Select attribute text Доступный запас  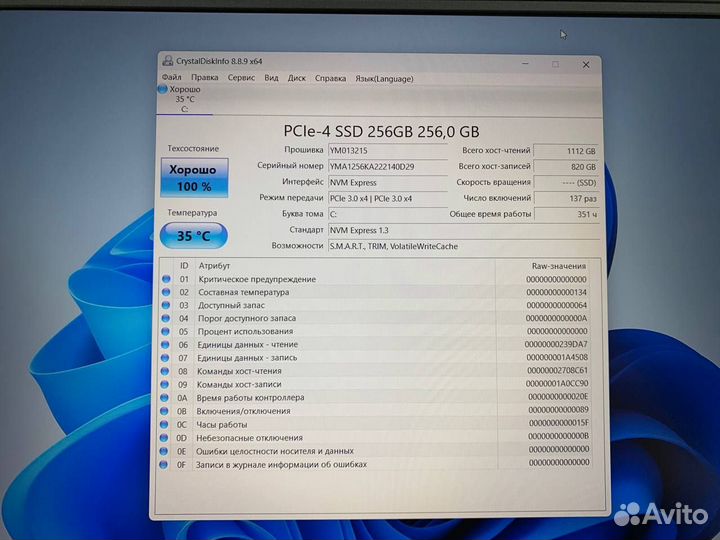pyautogui.click(x=231, y=305)
